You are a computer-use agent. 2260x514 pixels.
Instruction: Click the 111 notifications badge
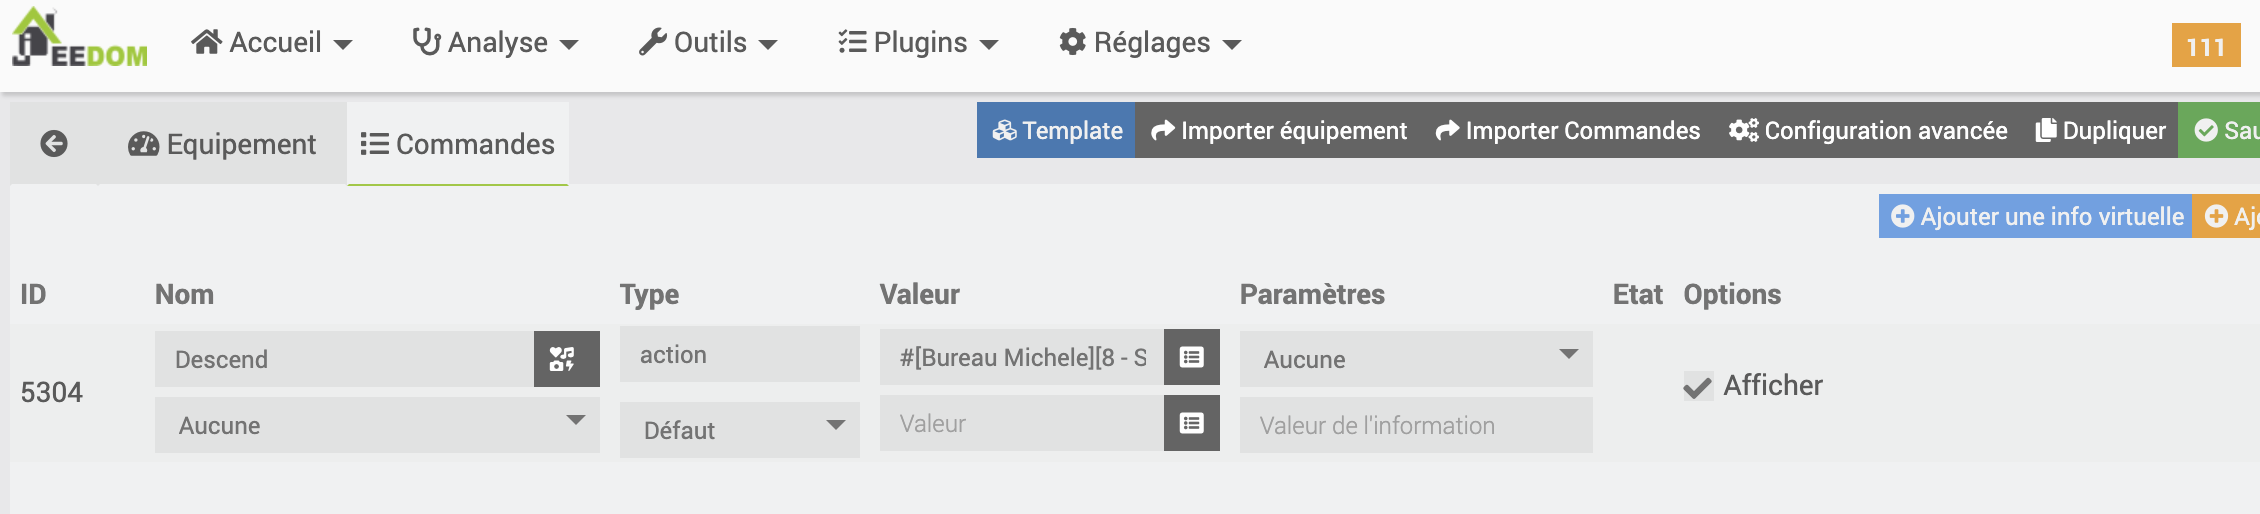2205,46
